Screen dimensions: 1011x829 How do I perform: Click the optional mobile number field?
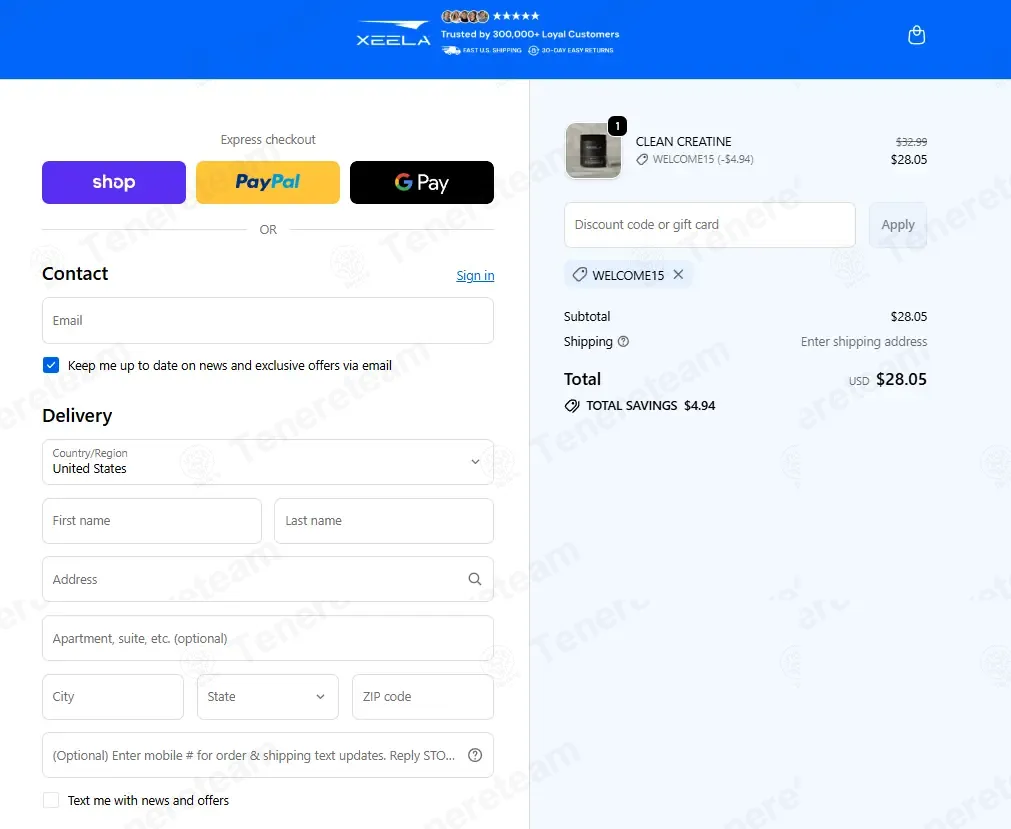pos(268,755)
